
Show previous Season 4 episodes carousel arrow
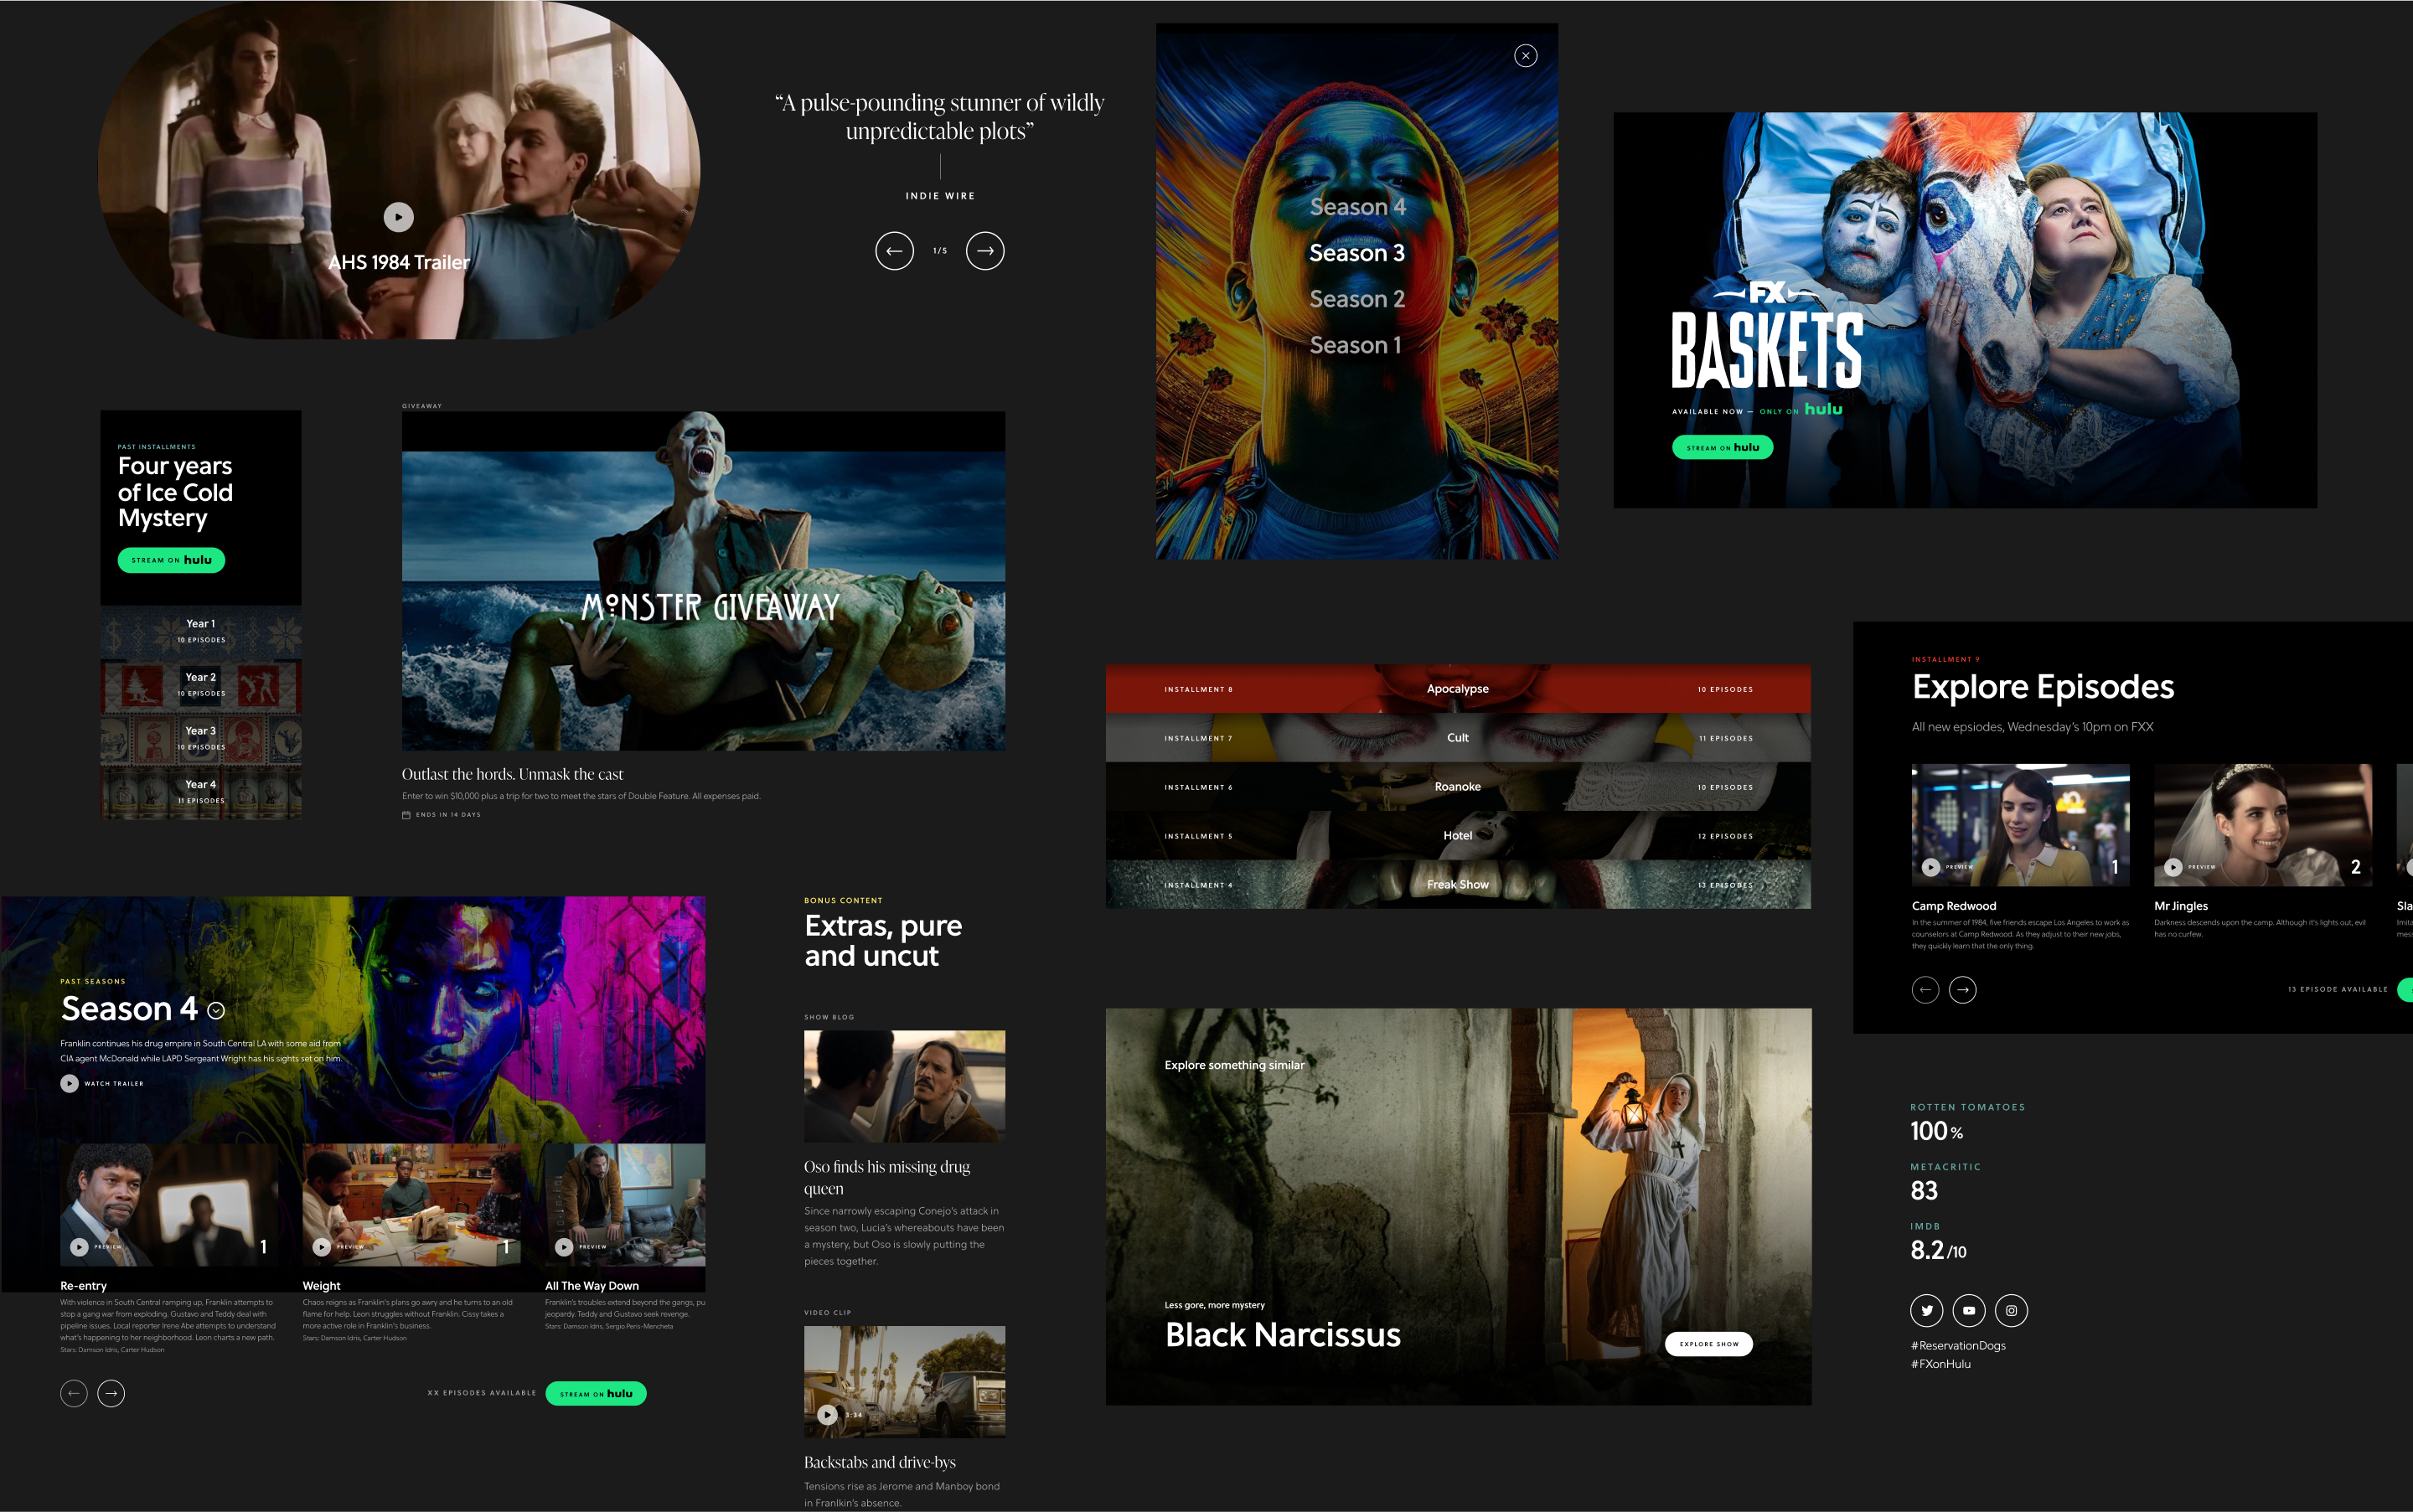(x=74, y=1393)
